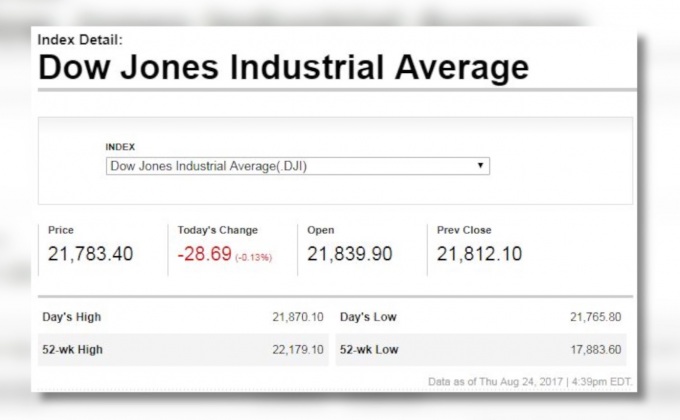Viewport: 680px width, 420px height.
Task: Click the Day's Low row label
Action: (368, 317)
